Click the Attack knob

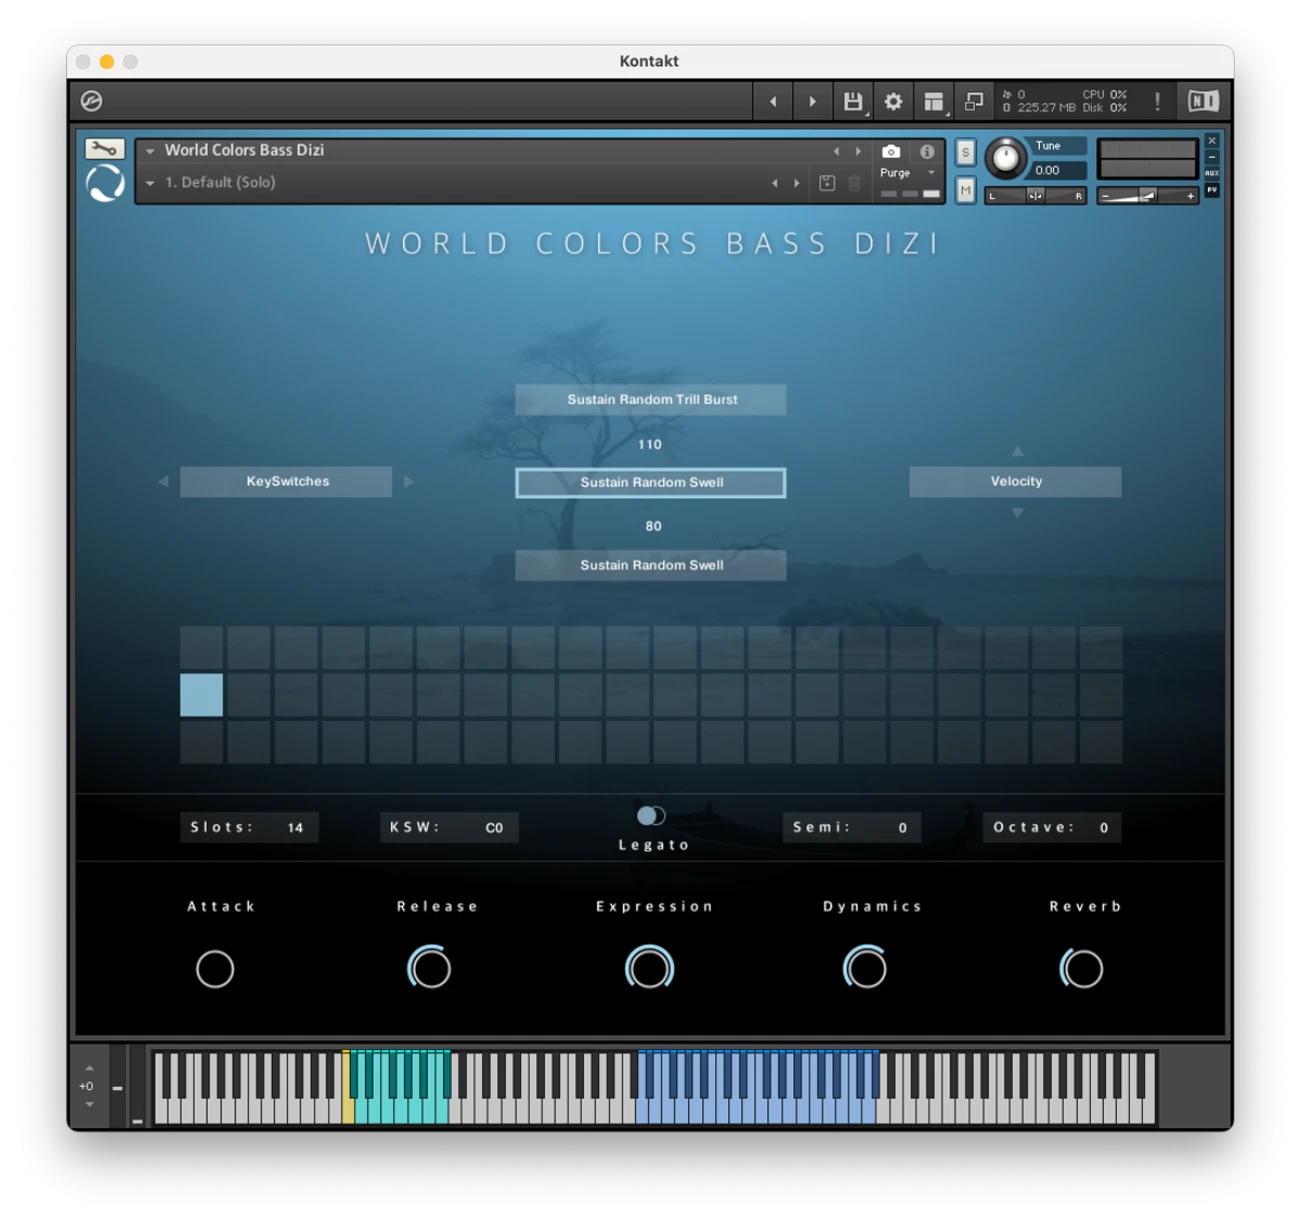tap(215, 969)
